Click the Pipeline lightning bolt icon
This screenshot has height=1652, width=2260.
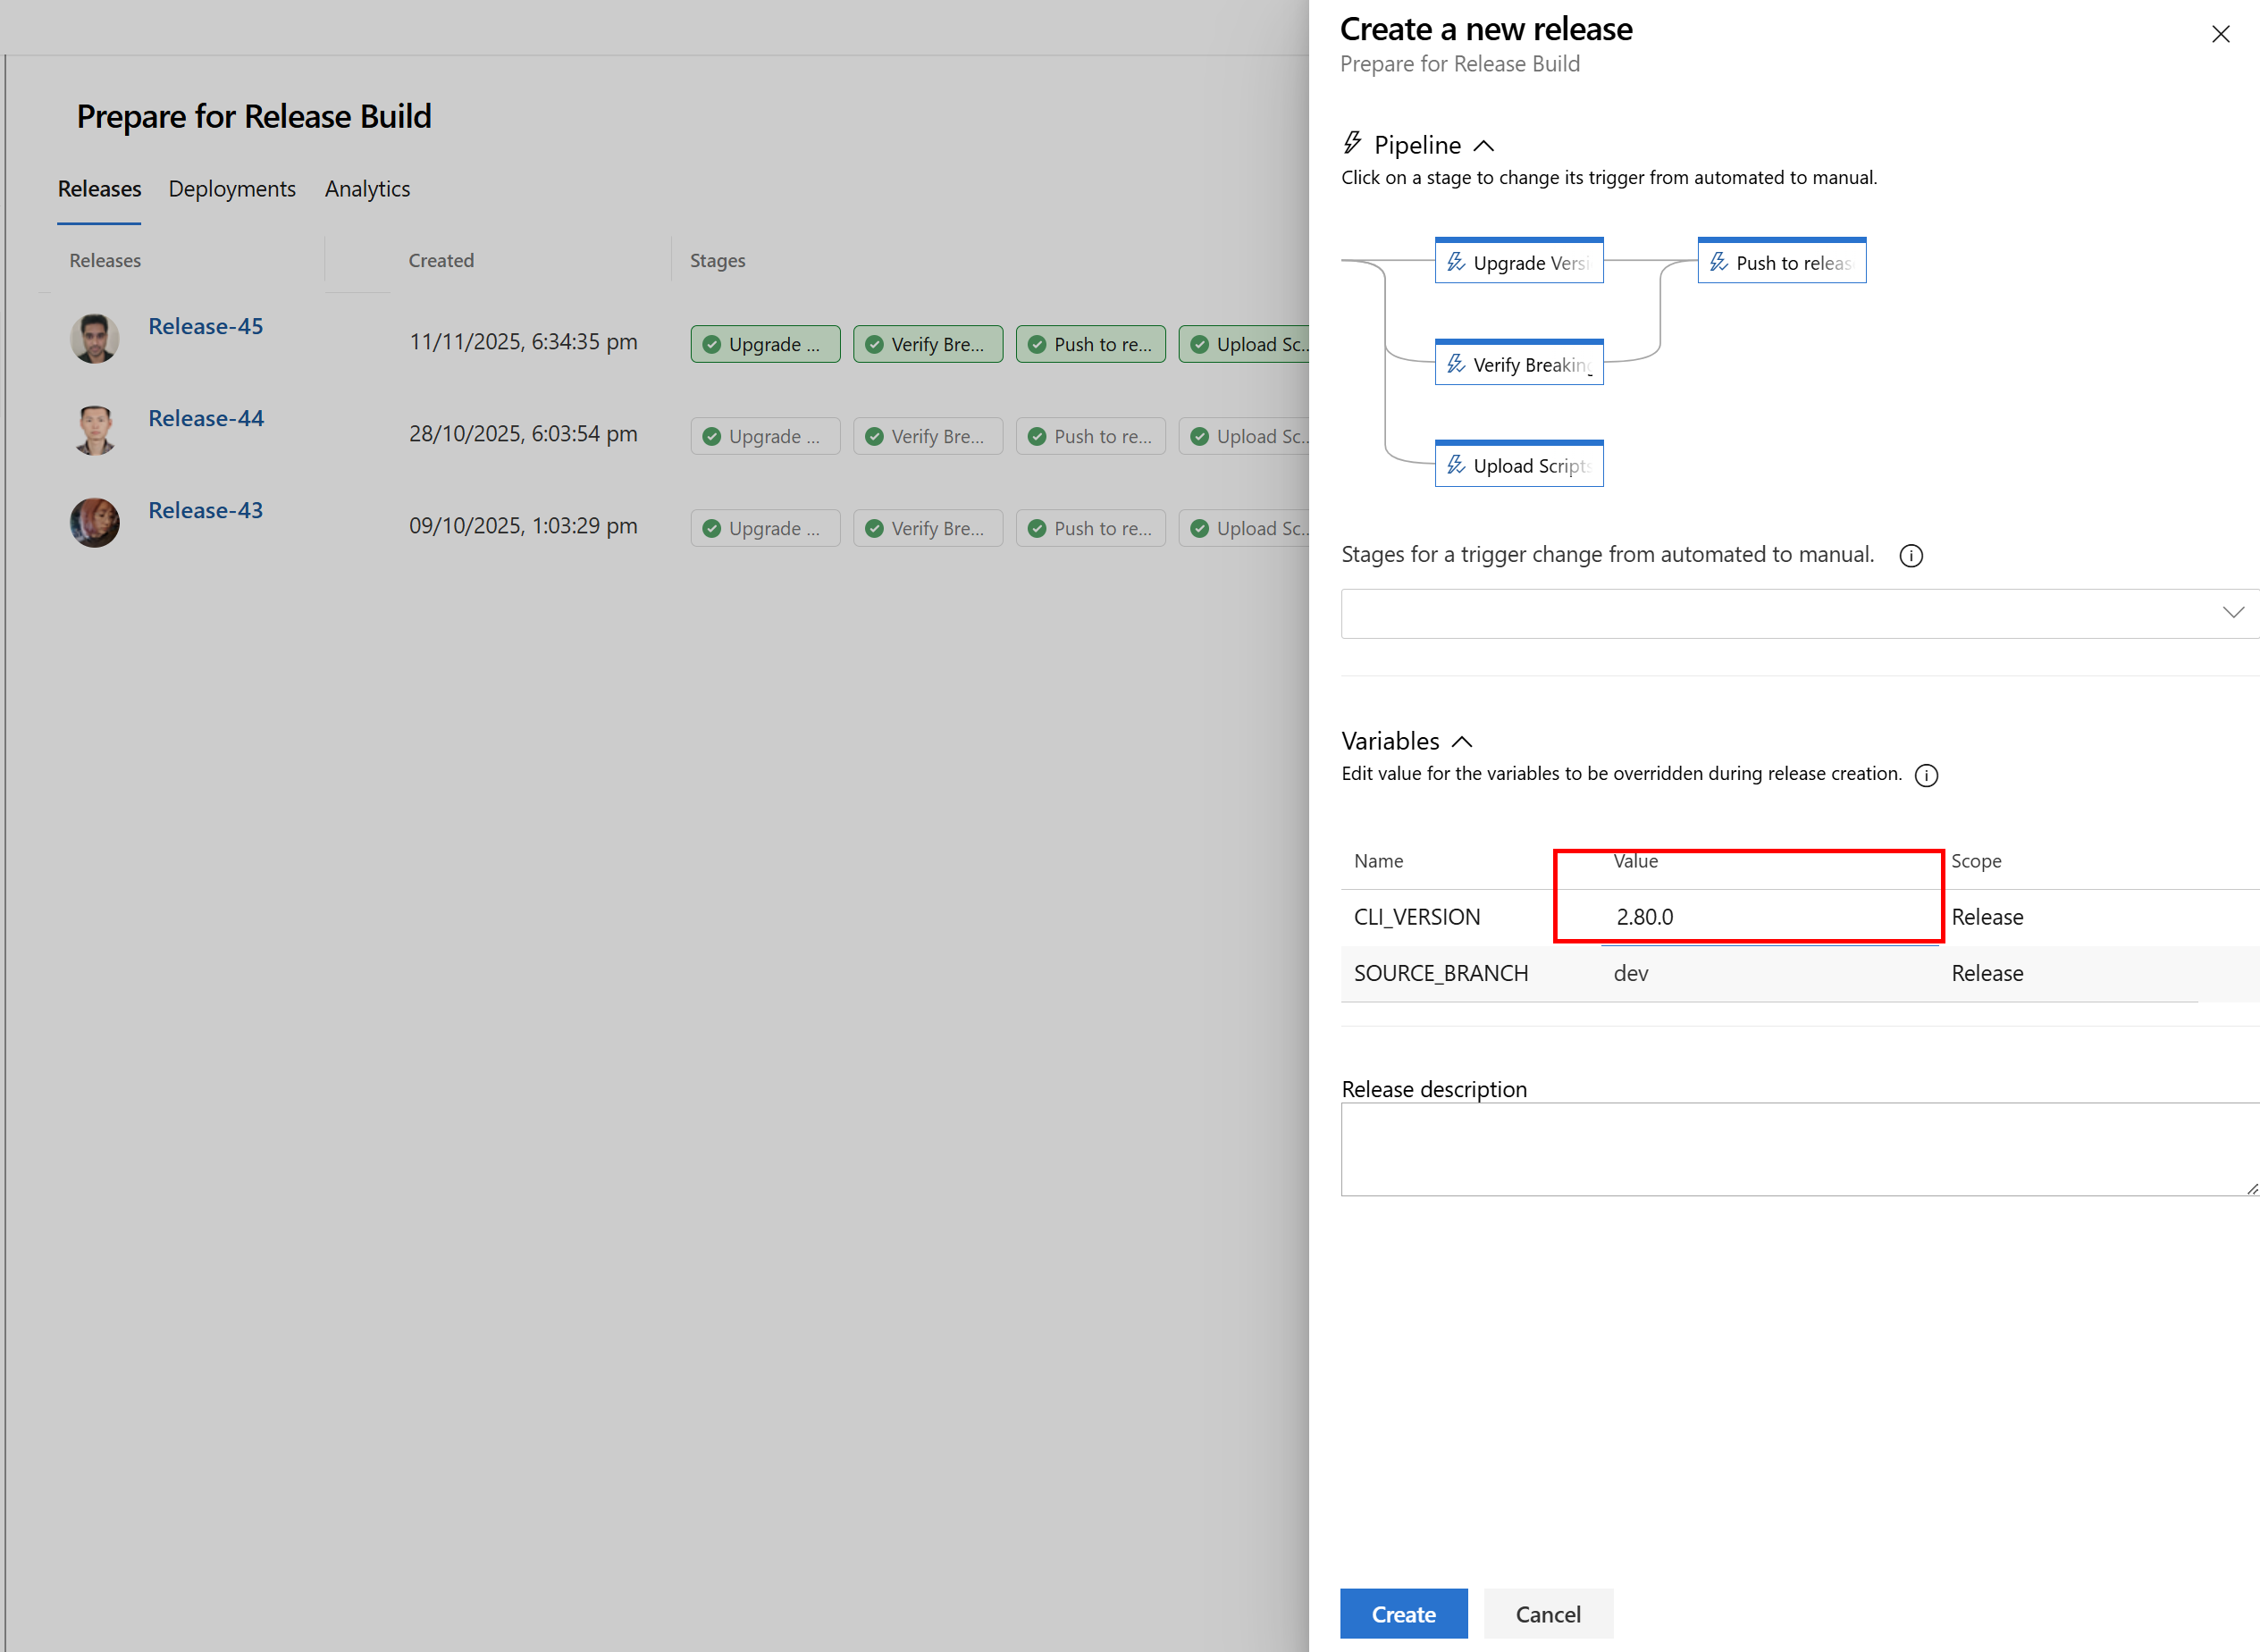pyautogui.click(x=1352, y=143)
